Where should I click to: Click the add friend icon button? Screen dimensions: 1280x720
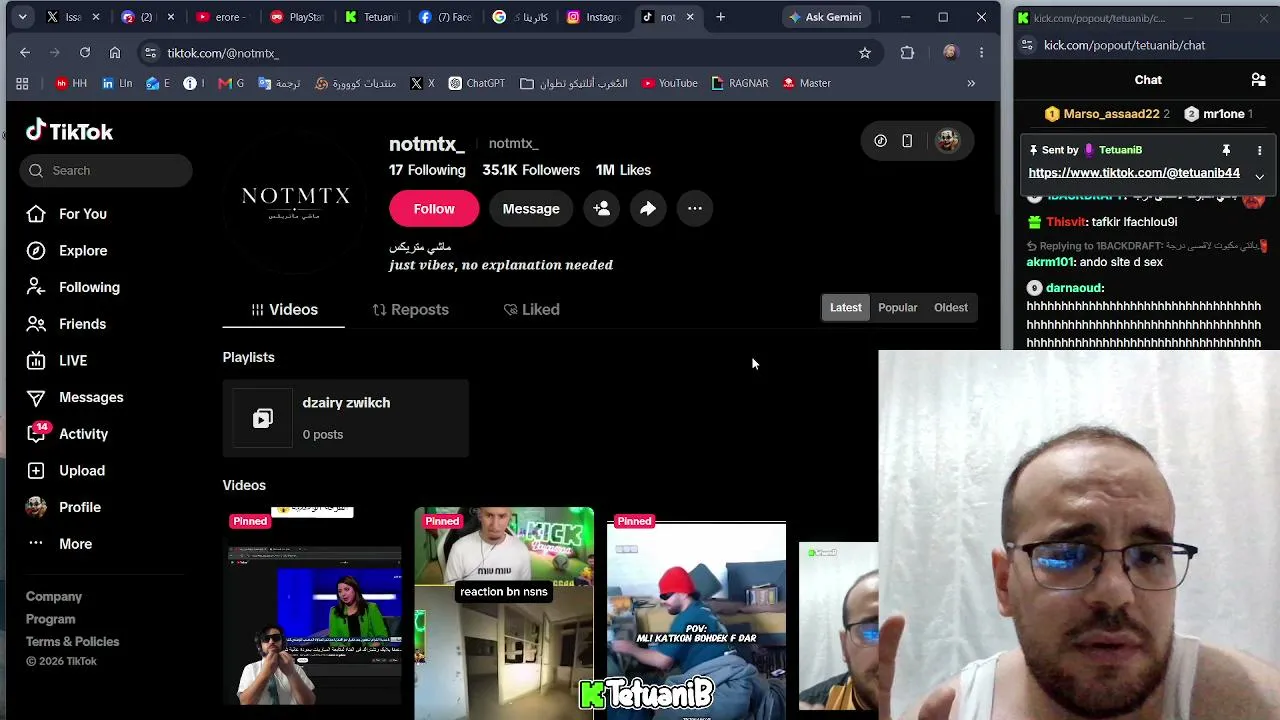coord(602,209)
